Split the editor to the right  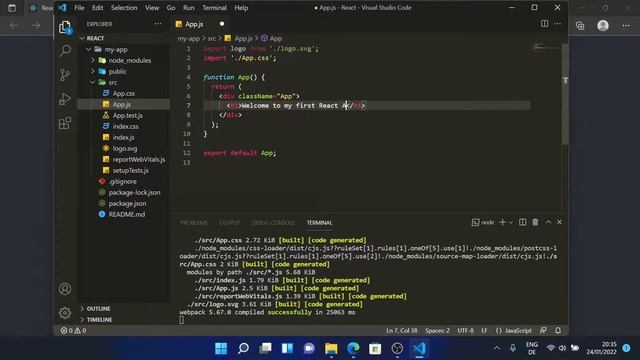coord(544,24)
